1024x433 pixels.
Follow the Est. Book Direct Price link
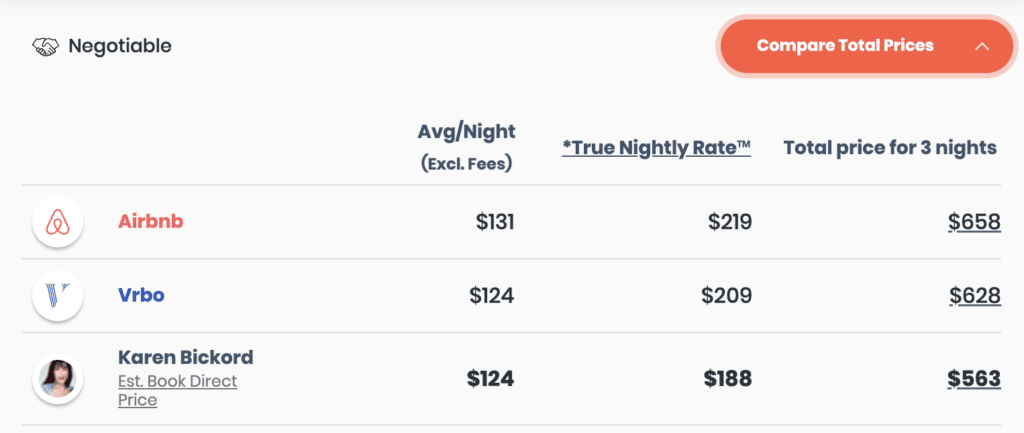177,390
